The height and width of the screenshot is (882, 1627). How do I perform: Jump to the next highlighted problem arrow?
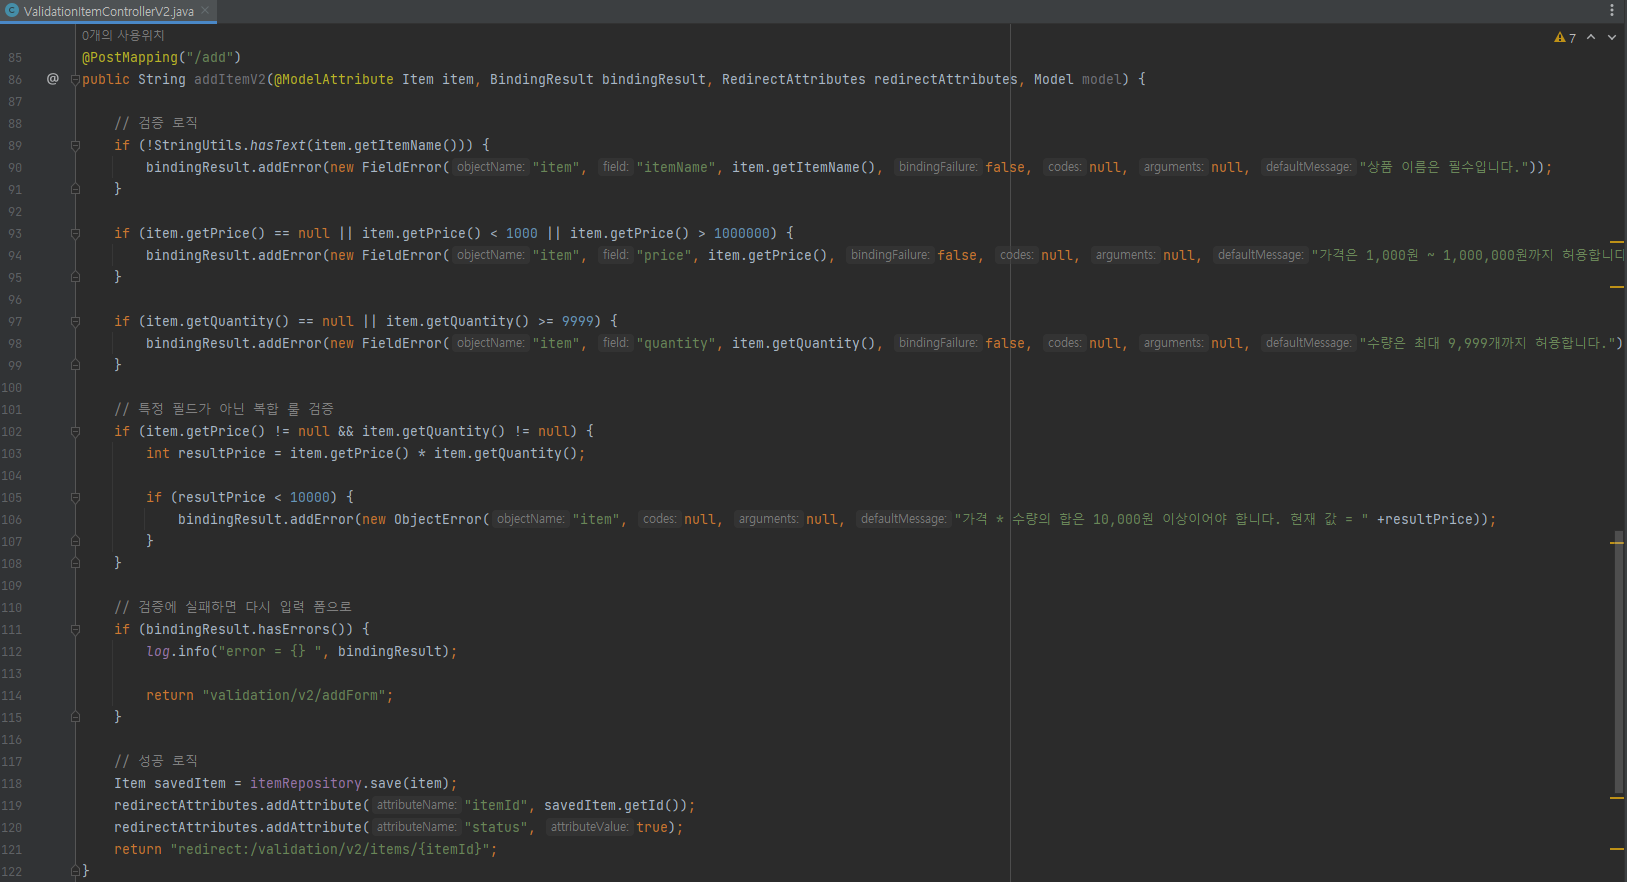pyautogui.click(x=1612, y=37)
